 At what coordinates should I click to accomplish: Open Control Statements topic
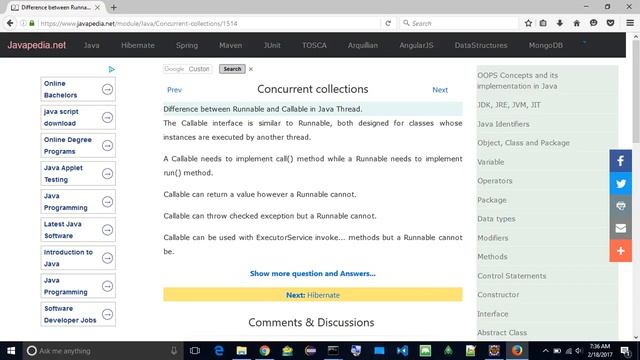pos(511,276)
